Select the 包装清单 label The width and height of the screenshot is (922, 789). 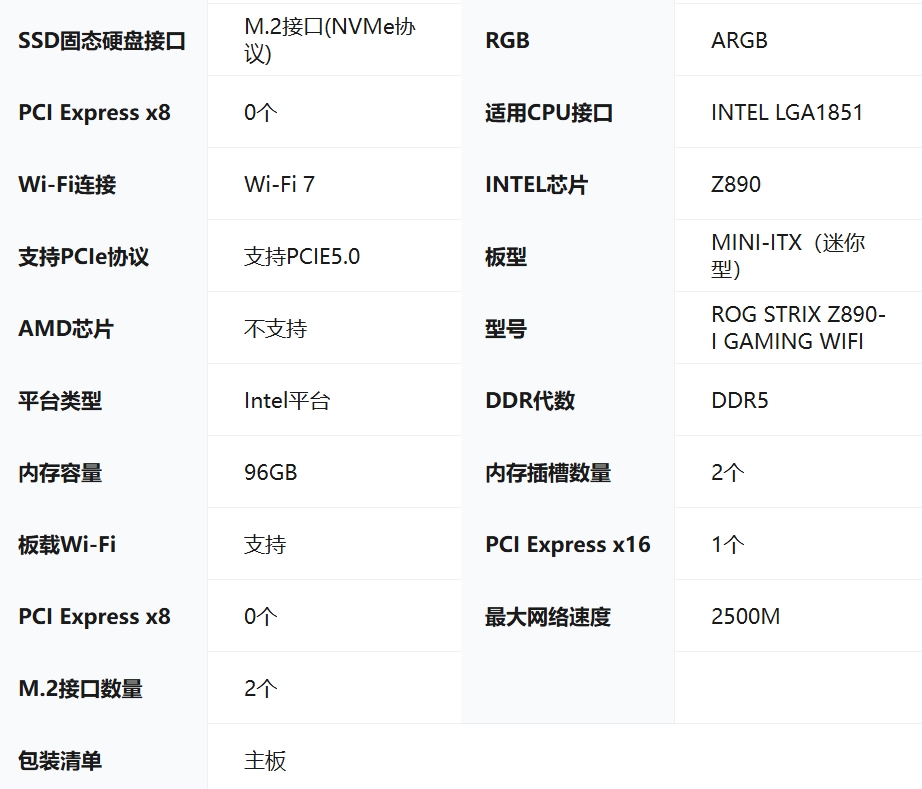(60, 761)
